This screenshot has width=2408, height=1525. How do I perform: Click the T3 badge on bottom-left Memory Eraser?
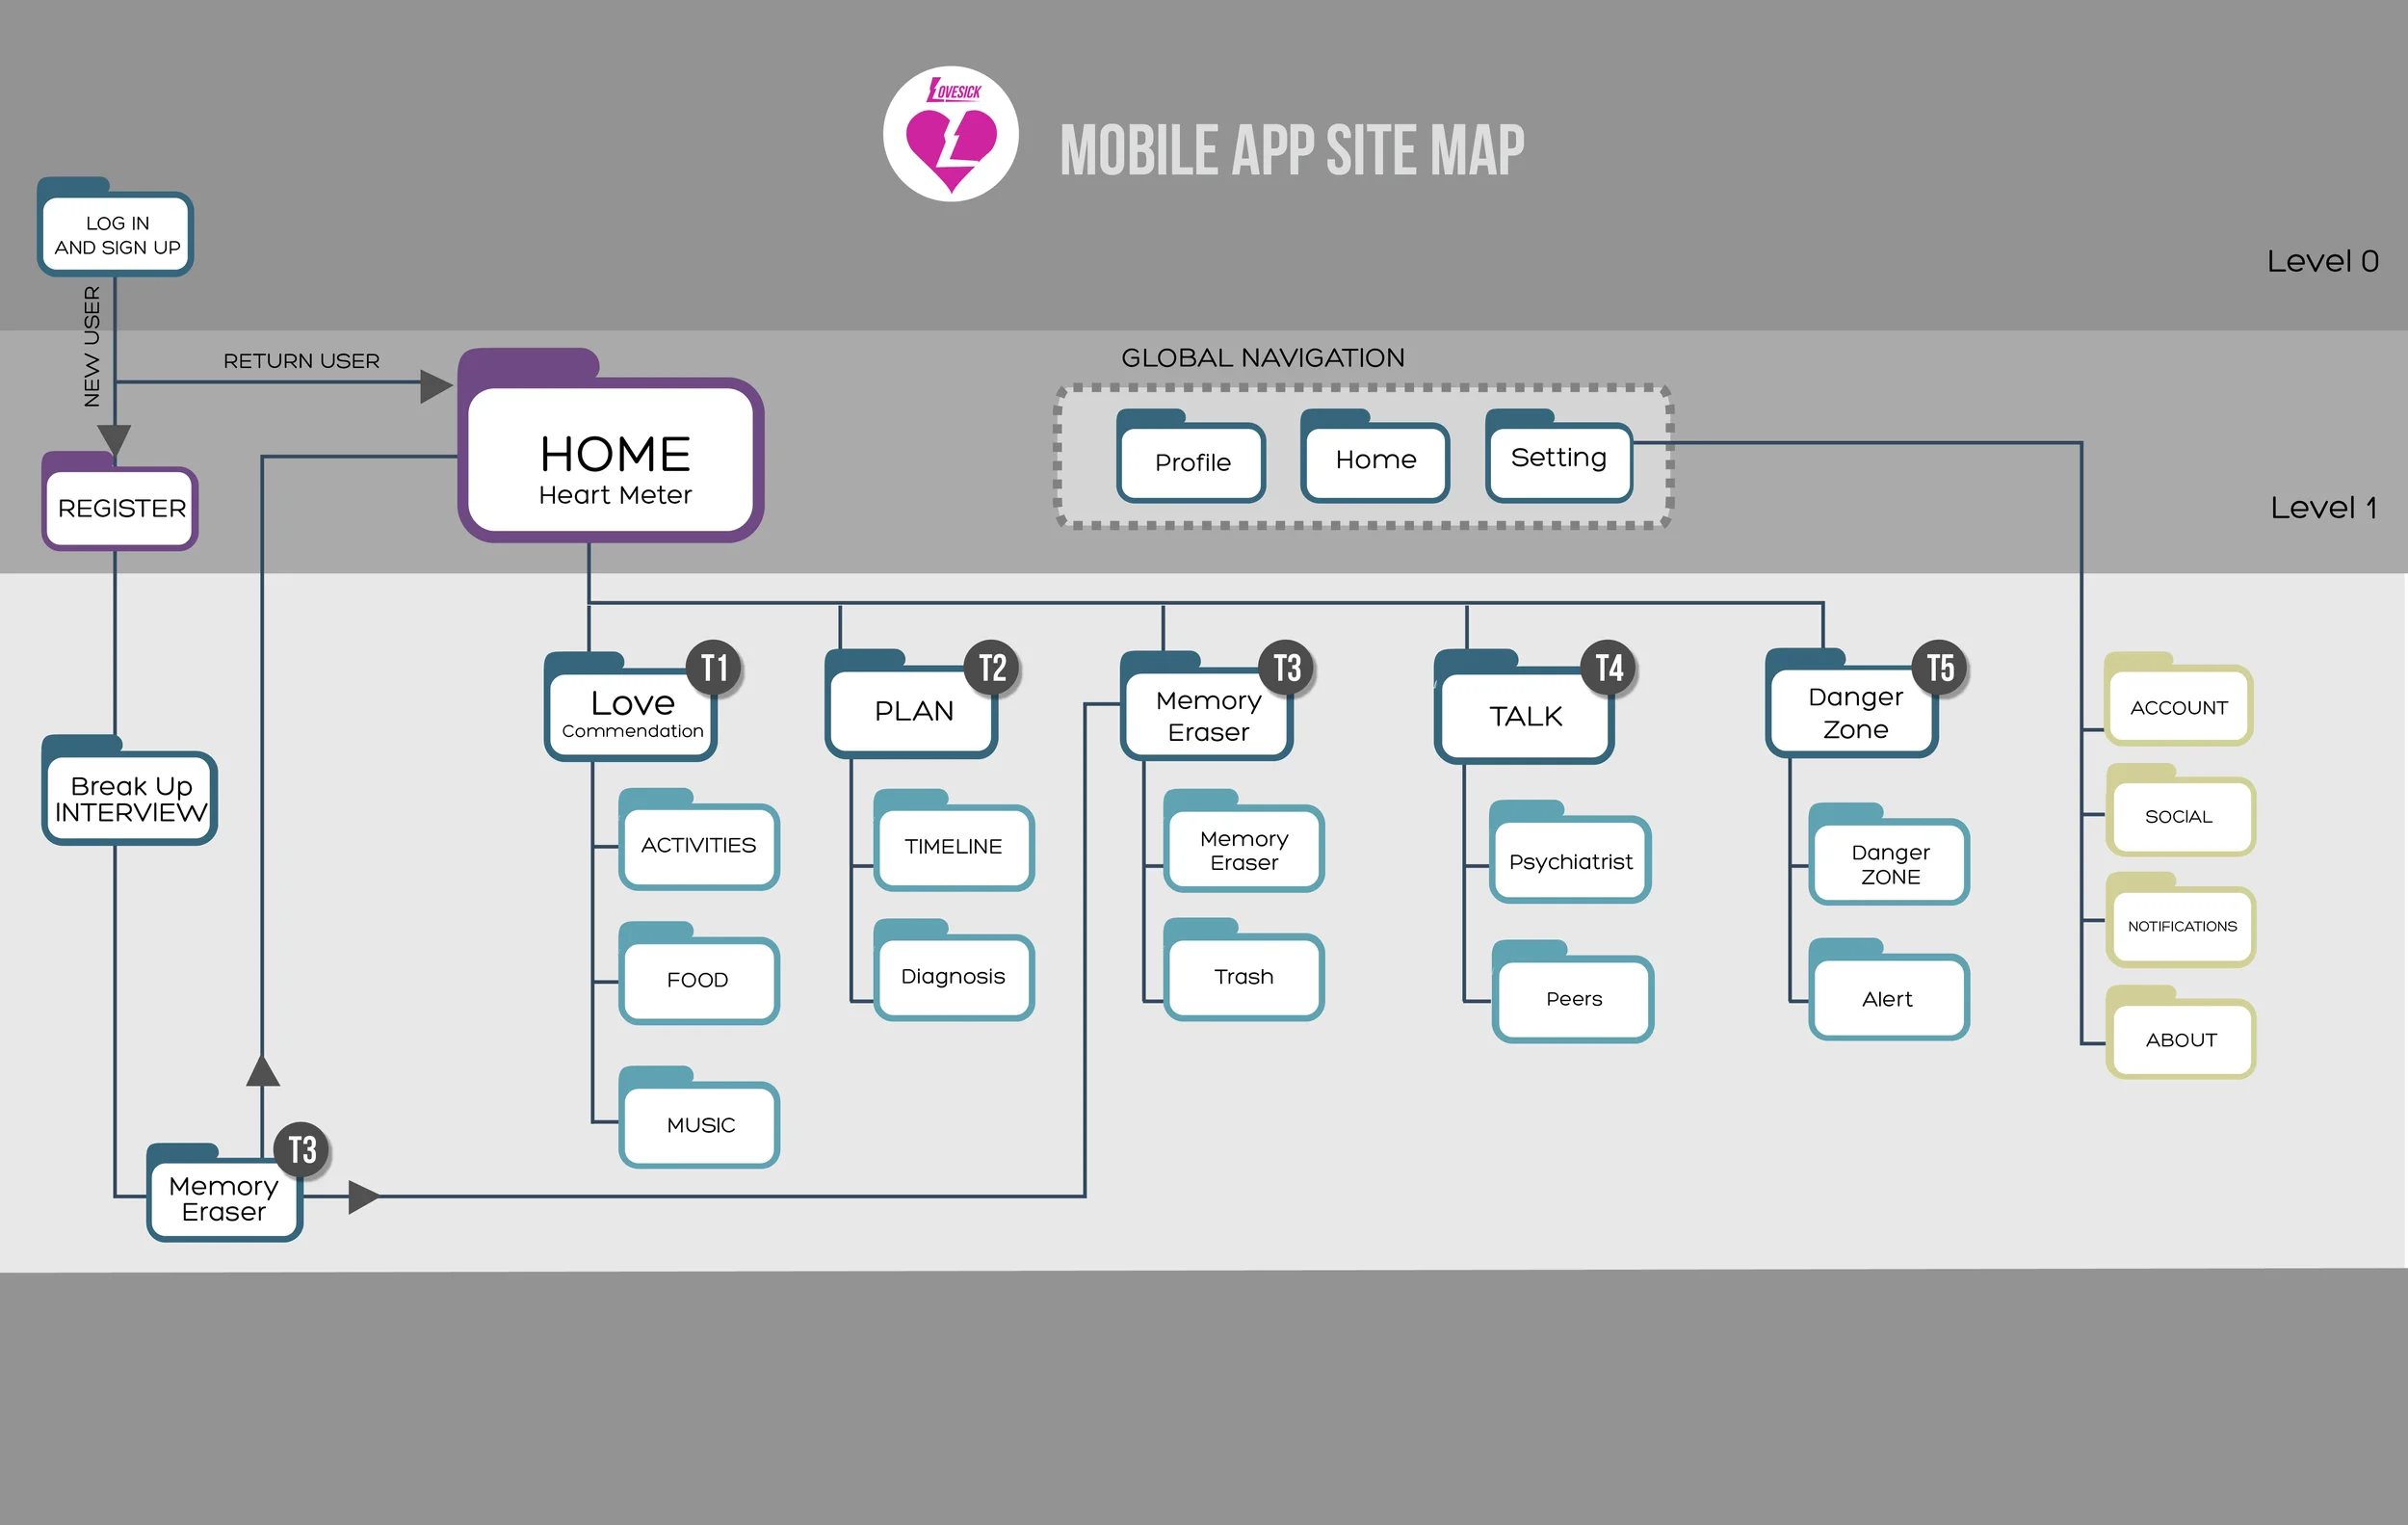click(302, 1150)
